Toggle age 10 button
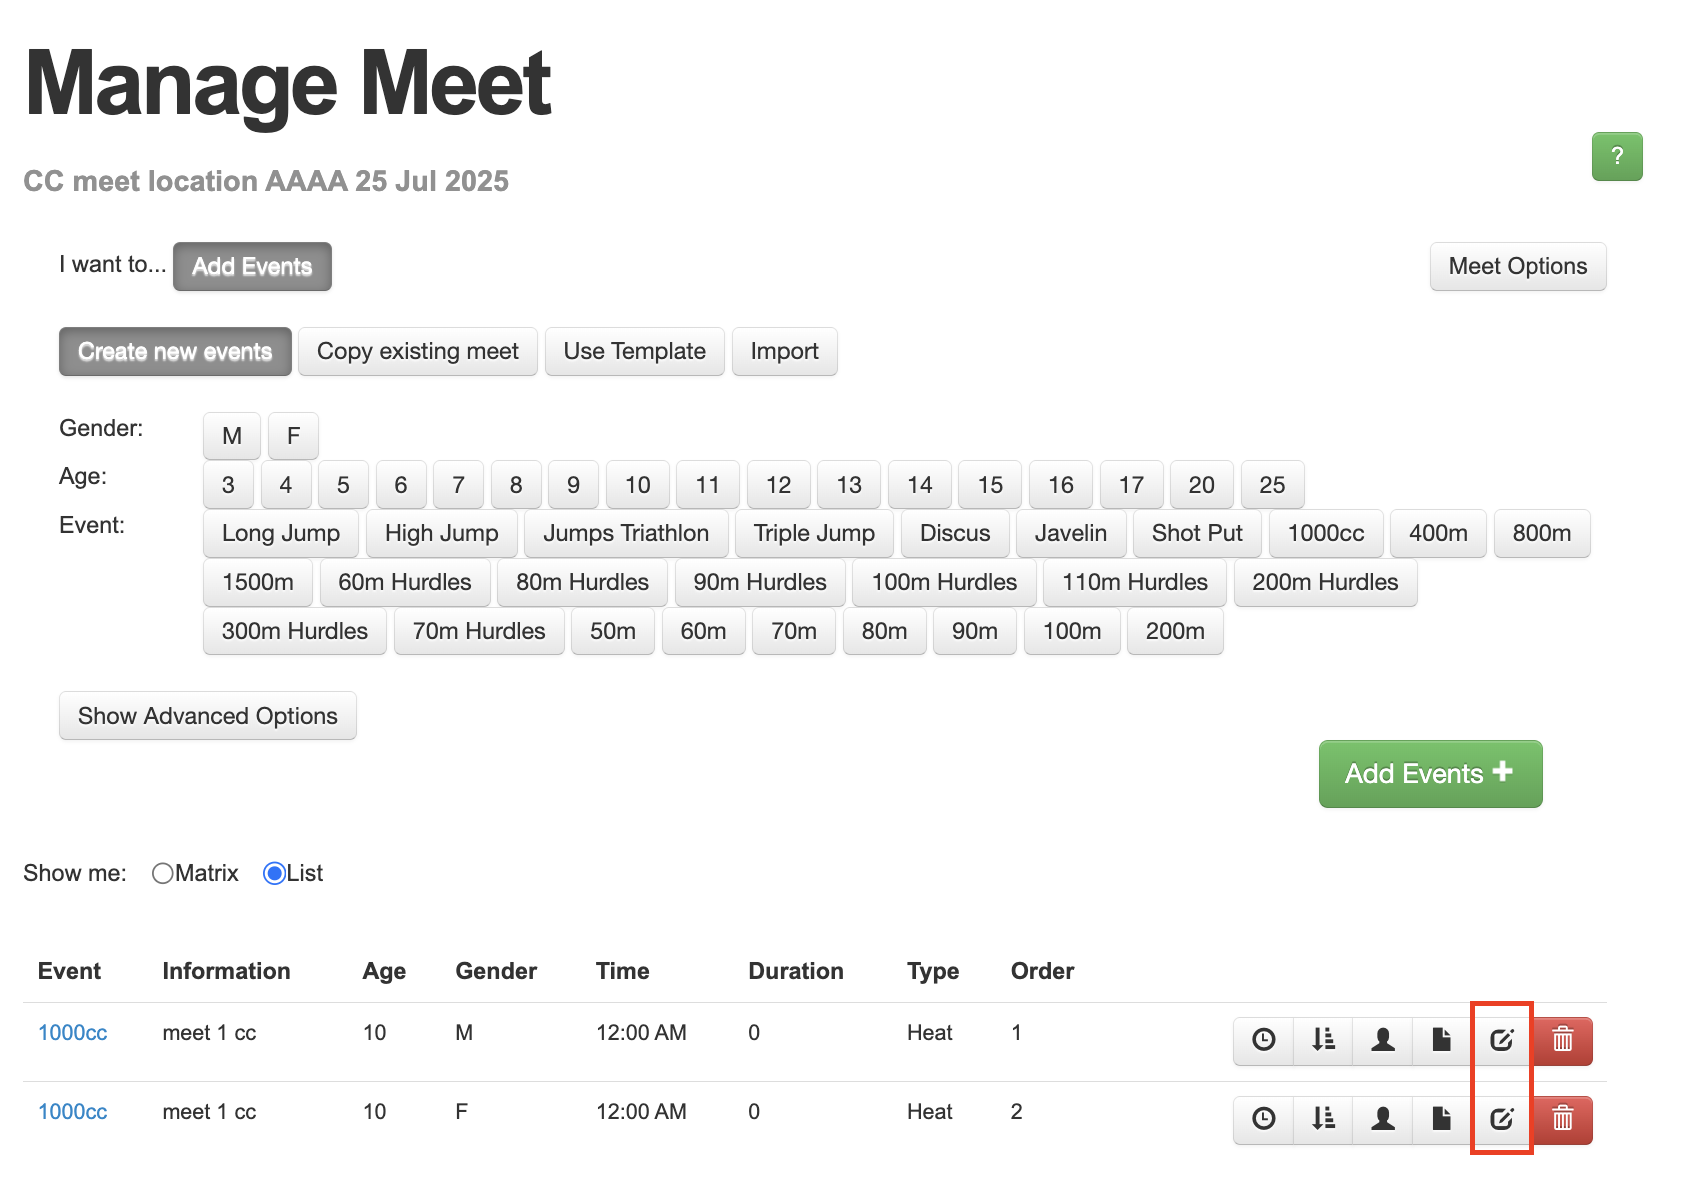The image size is (1702, 1178). pos(638,485)
